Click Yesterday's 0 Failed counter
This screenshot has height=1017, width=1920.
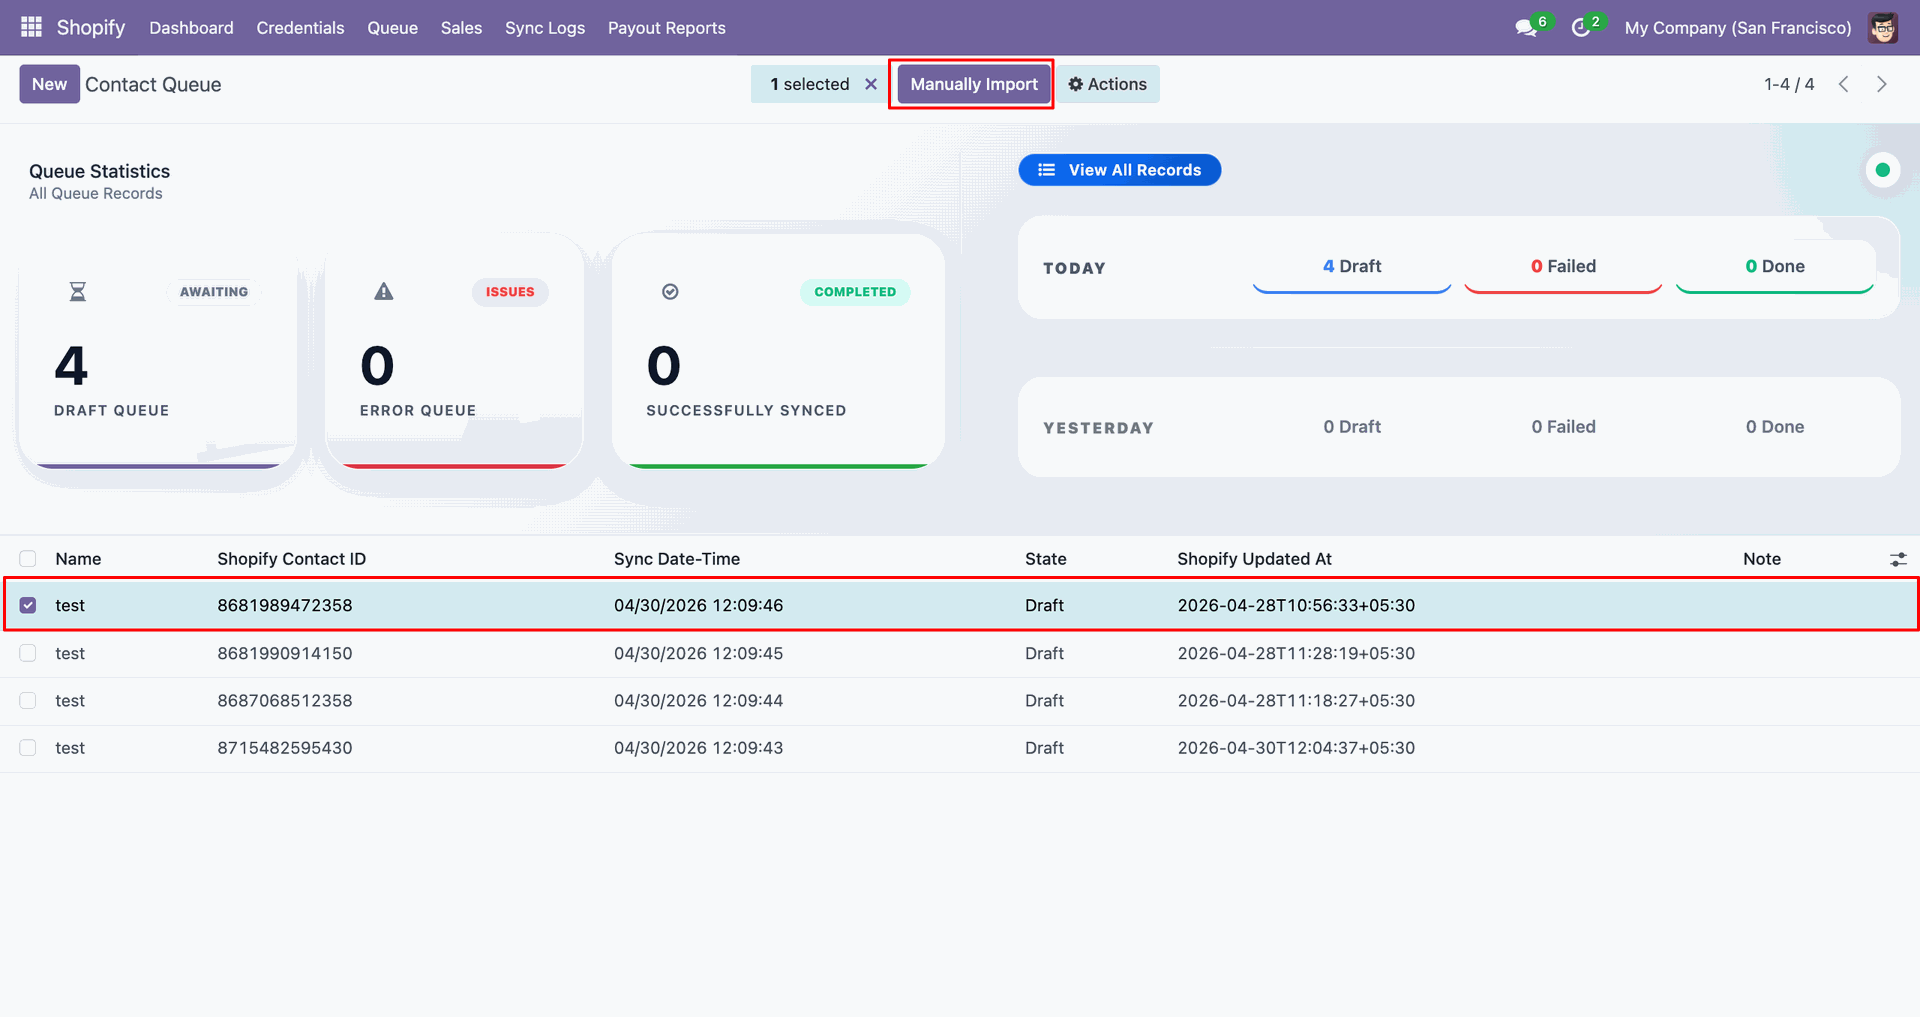(x=1563, y=427)
